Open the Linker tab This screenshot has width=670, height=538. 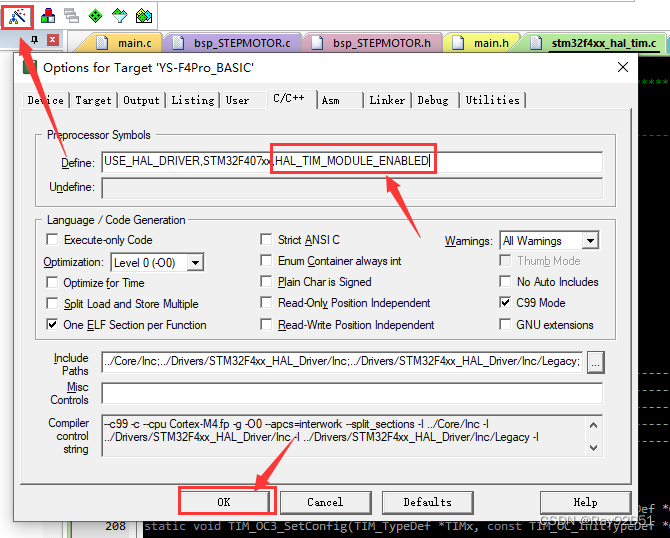[387, 100]
